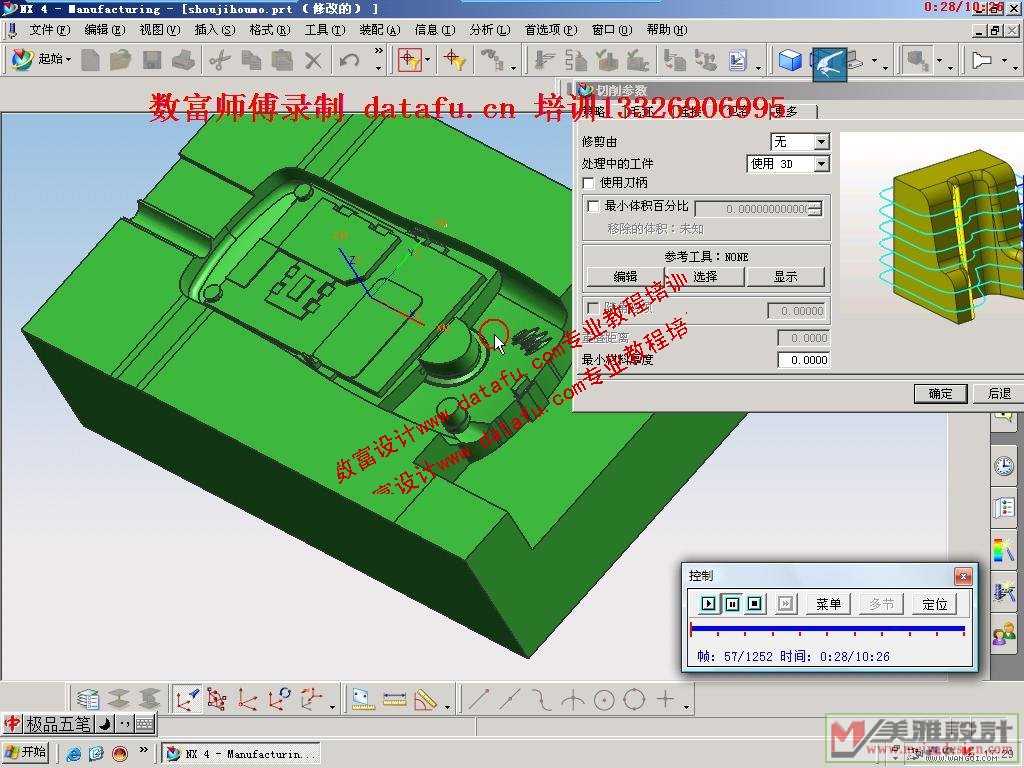Viewport: 1024px width, 768px height.
Task: Click the clock icon in right sidebar
Action: point(1004,466)
